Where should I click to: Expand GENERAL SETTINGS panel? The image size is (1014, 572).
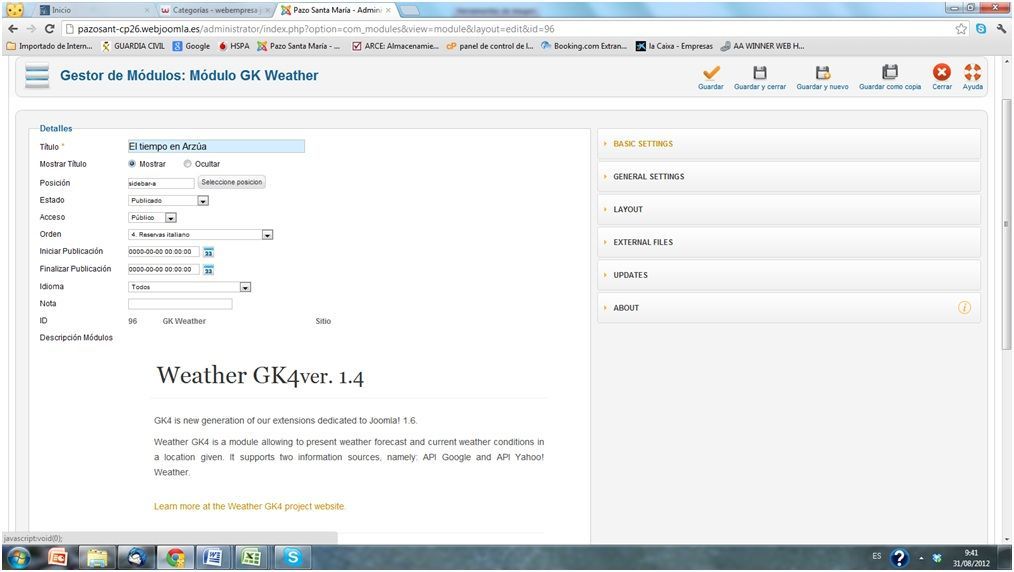pyautogui.click(x=789, y=176)
